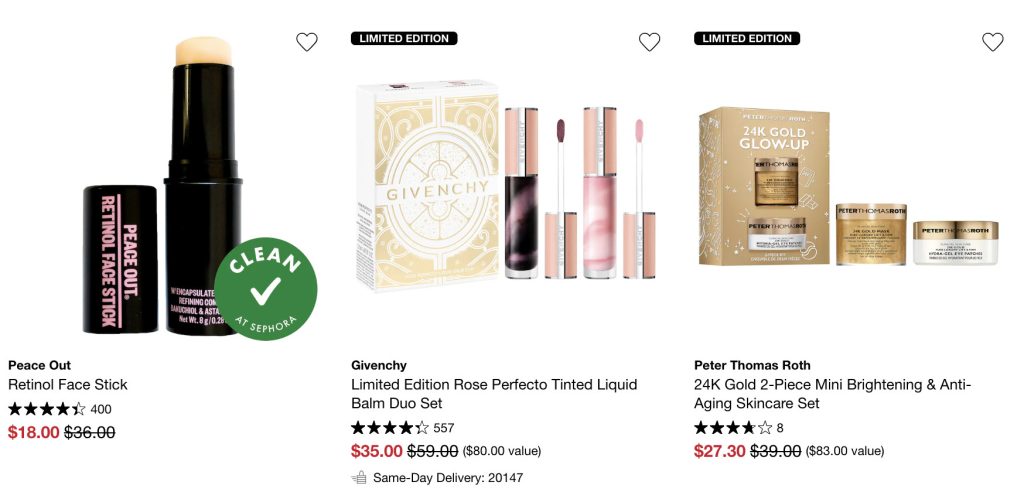
Task: Click the Peace Out brand name
Action: pos(39,365)
